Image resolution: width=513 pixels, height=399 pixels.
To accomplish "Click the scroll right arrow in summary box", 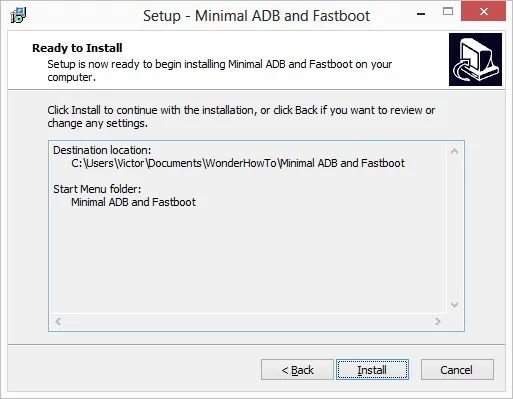I will click(438, 321).
